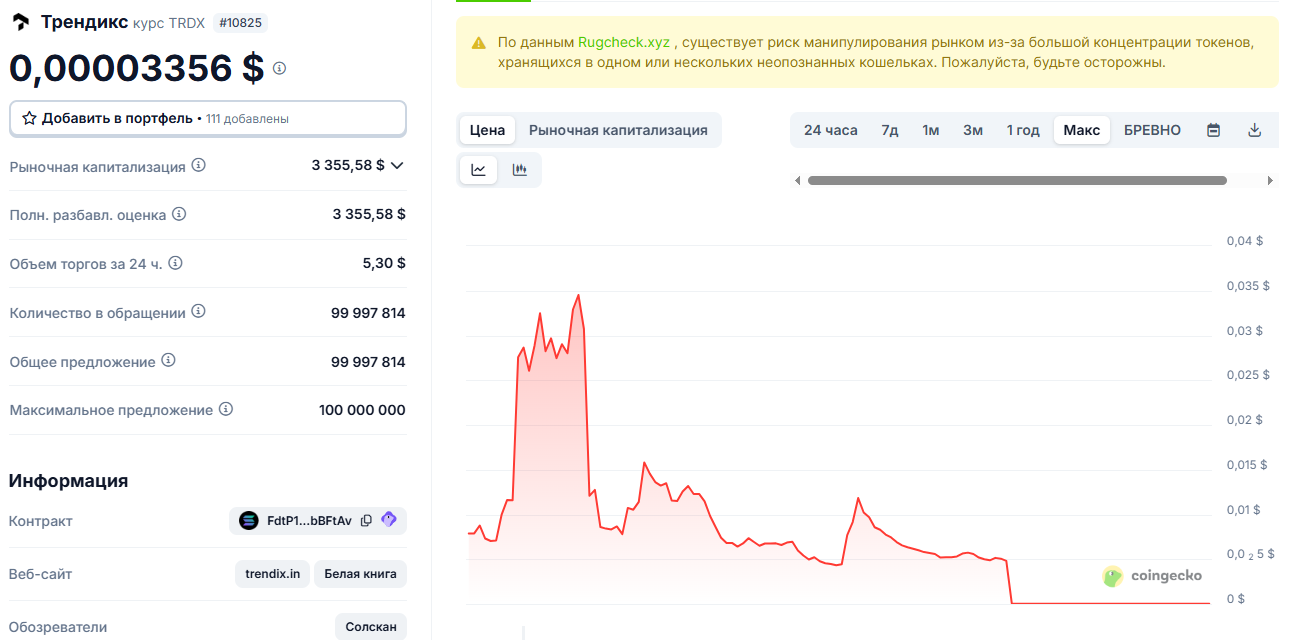Click the right arrow of the horizontal scrollbar

(1271, 181)
